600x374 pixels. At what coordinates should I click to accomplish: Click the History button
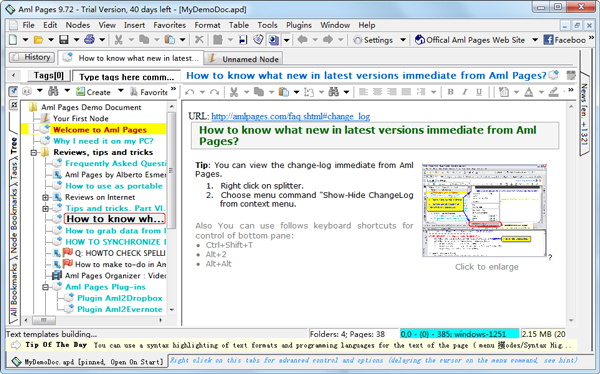coord(32,57)
